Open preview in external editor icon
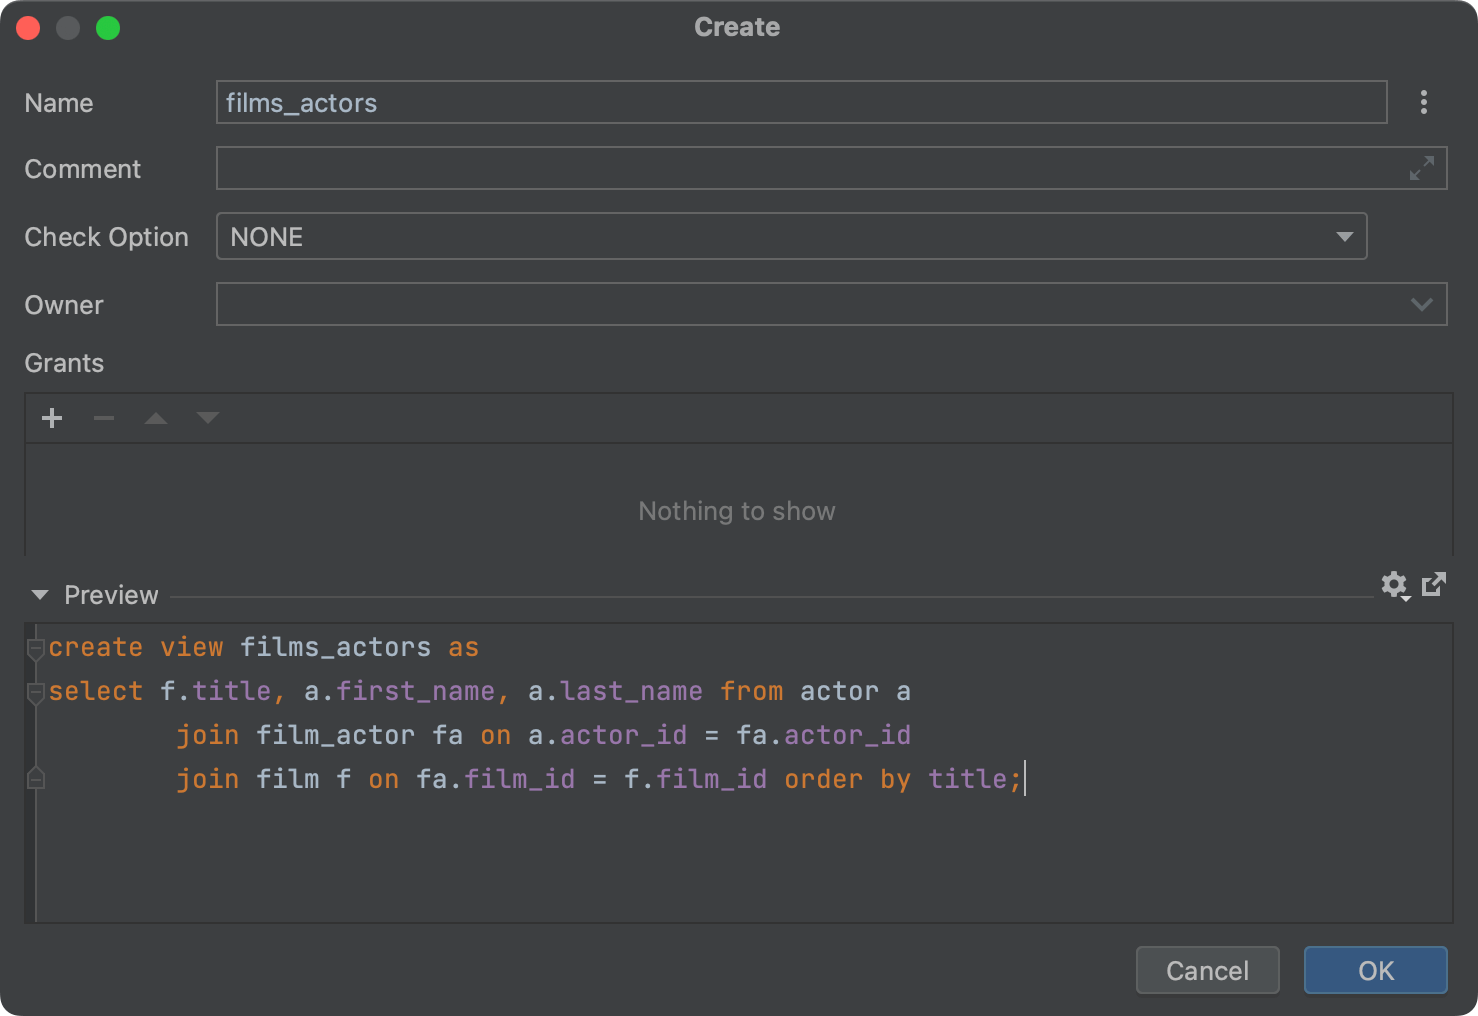Image resolution: width=1478 pixels, height=1016 pixels. (1434, 584)
